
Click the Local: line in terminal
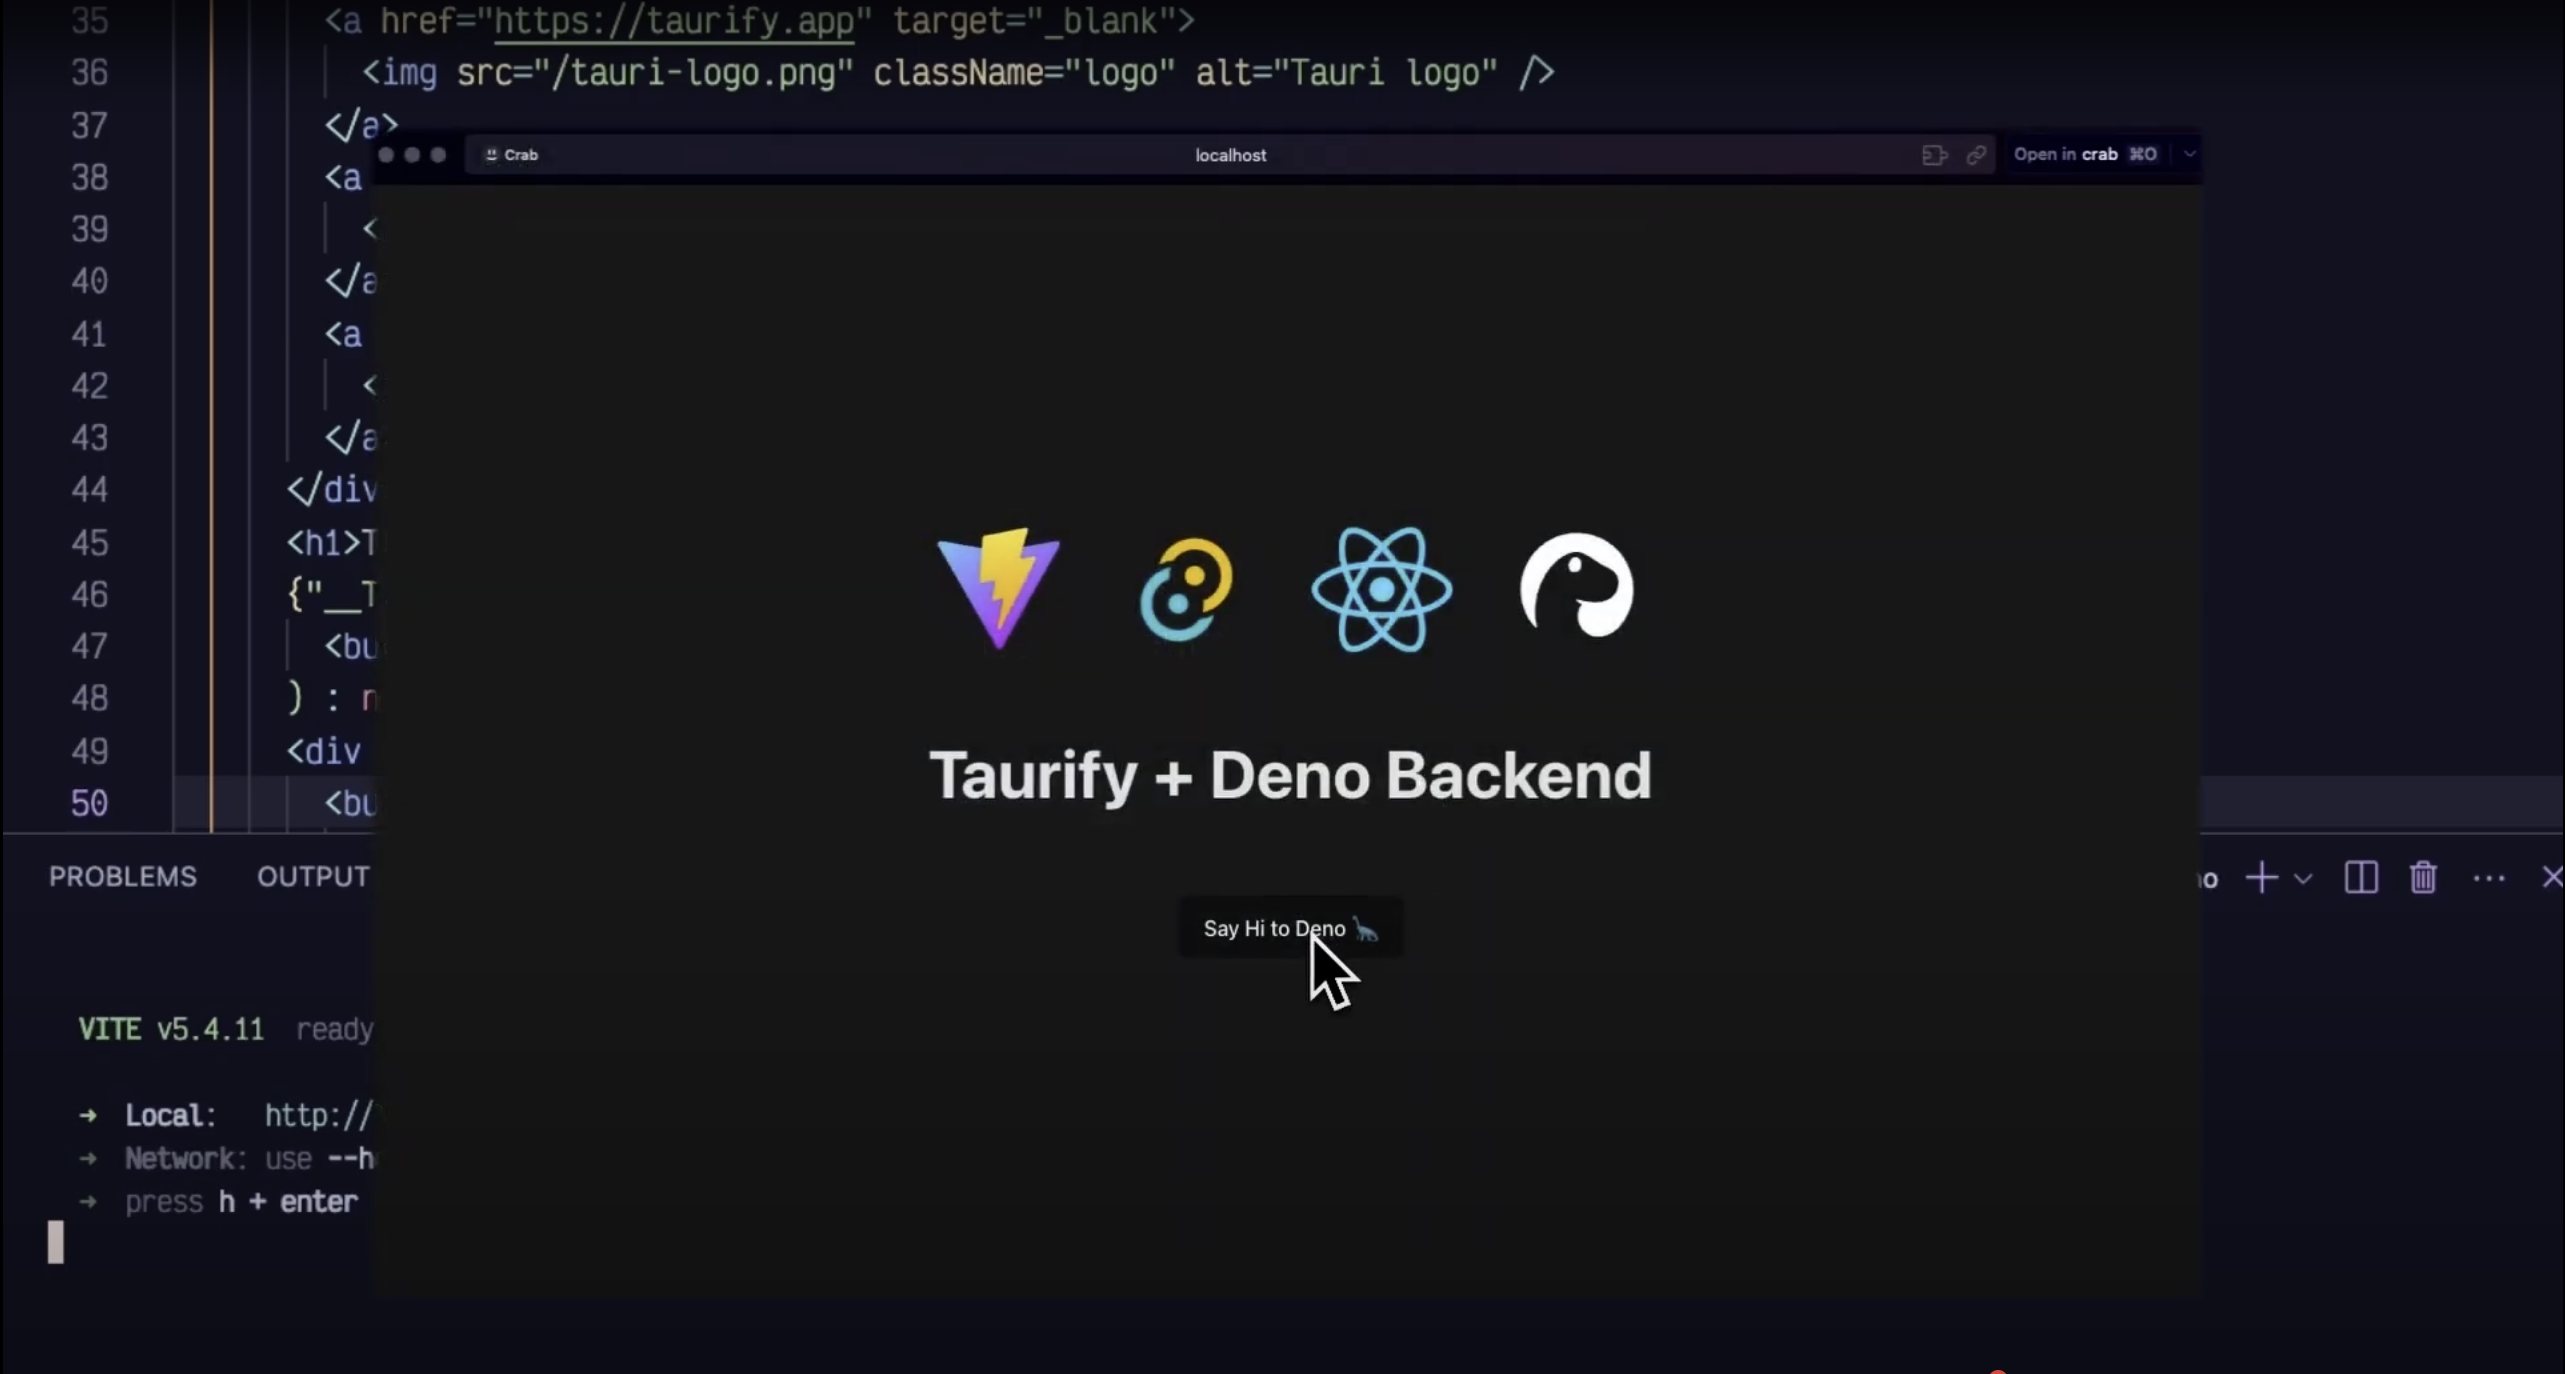tap(225, 1115)
